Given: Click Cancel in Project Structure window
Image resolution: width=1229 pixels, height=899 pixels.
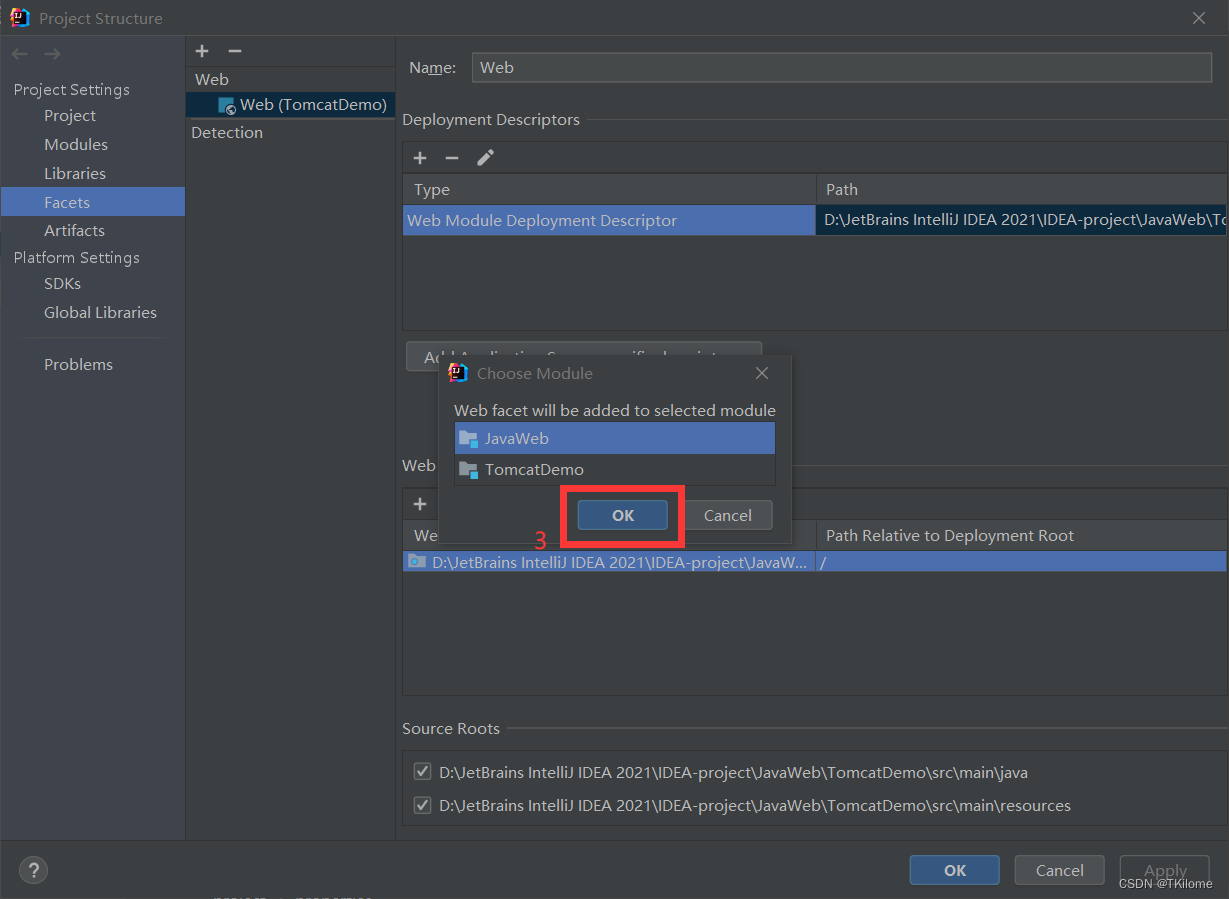Looking at the screenshot, I should point(1060,870).
